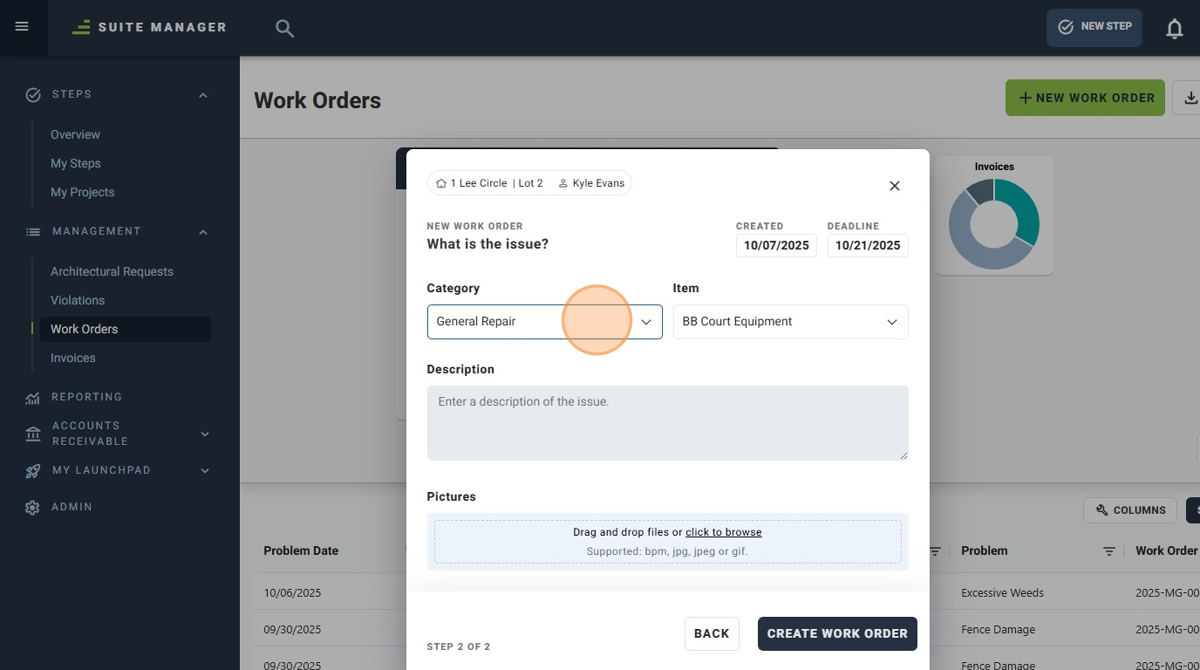Click the Deadline date field 10/21/2025
Image resolution: width=1200 pixels, height=670 pixels.
pos(868,246)
